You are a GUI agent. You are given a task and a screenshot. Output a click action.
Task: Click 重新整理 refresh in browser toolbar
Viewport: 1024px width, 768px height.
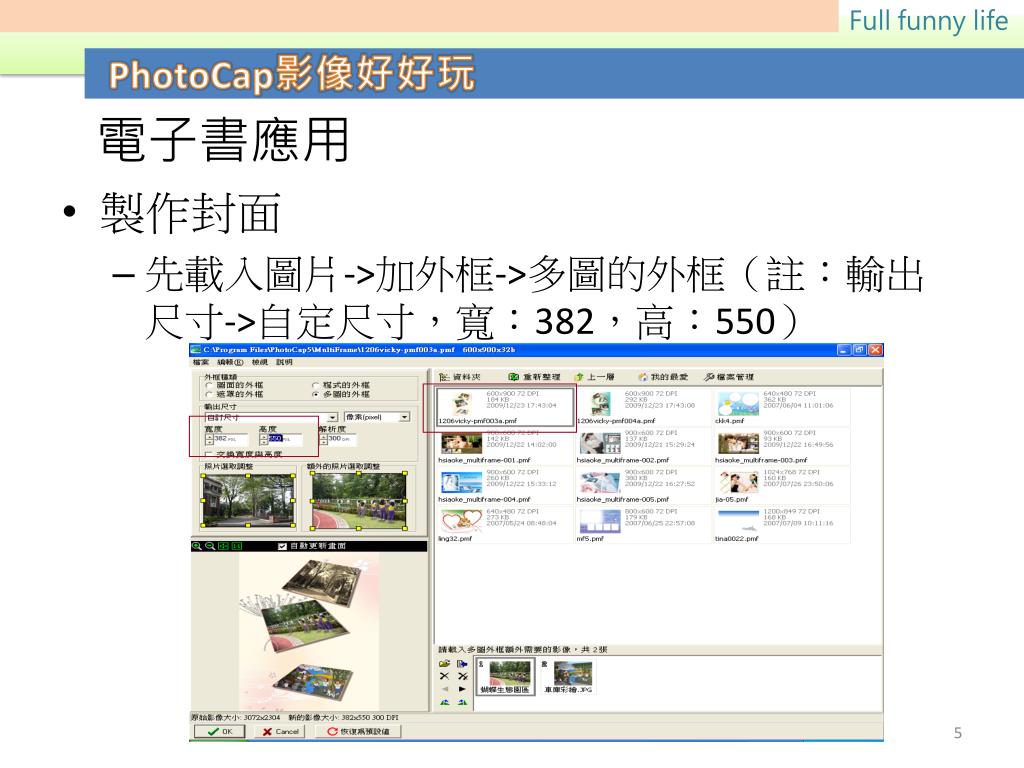click(x=534, y=377)
